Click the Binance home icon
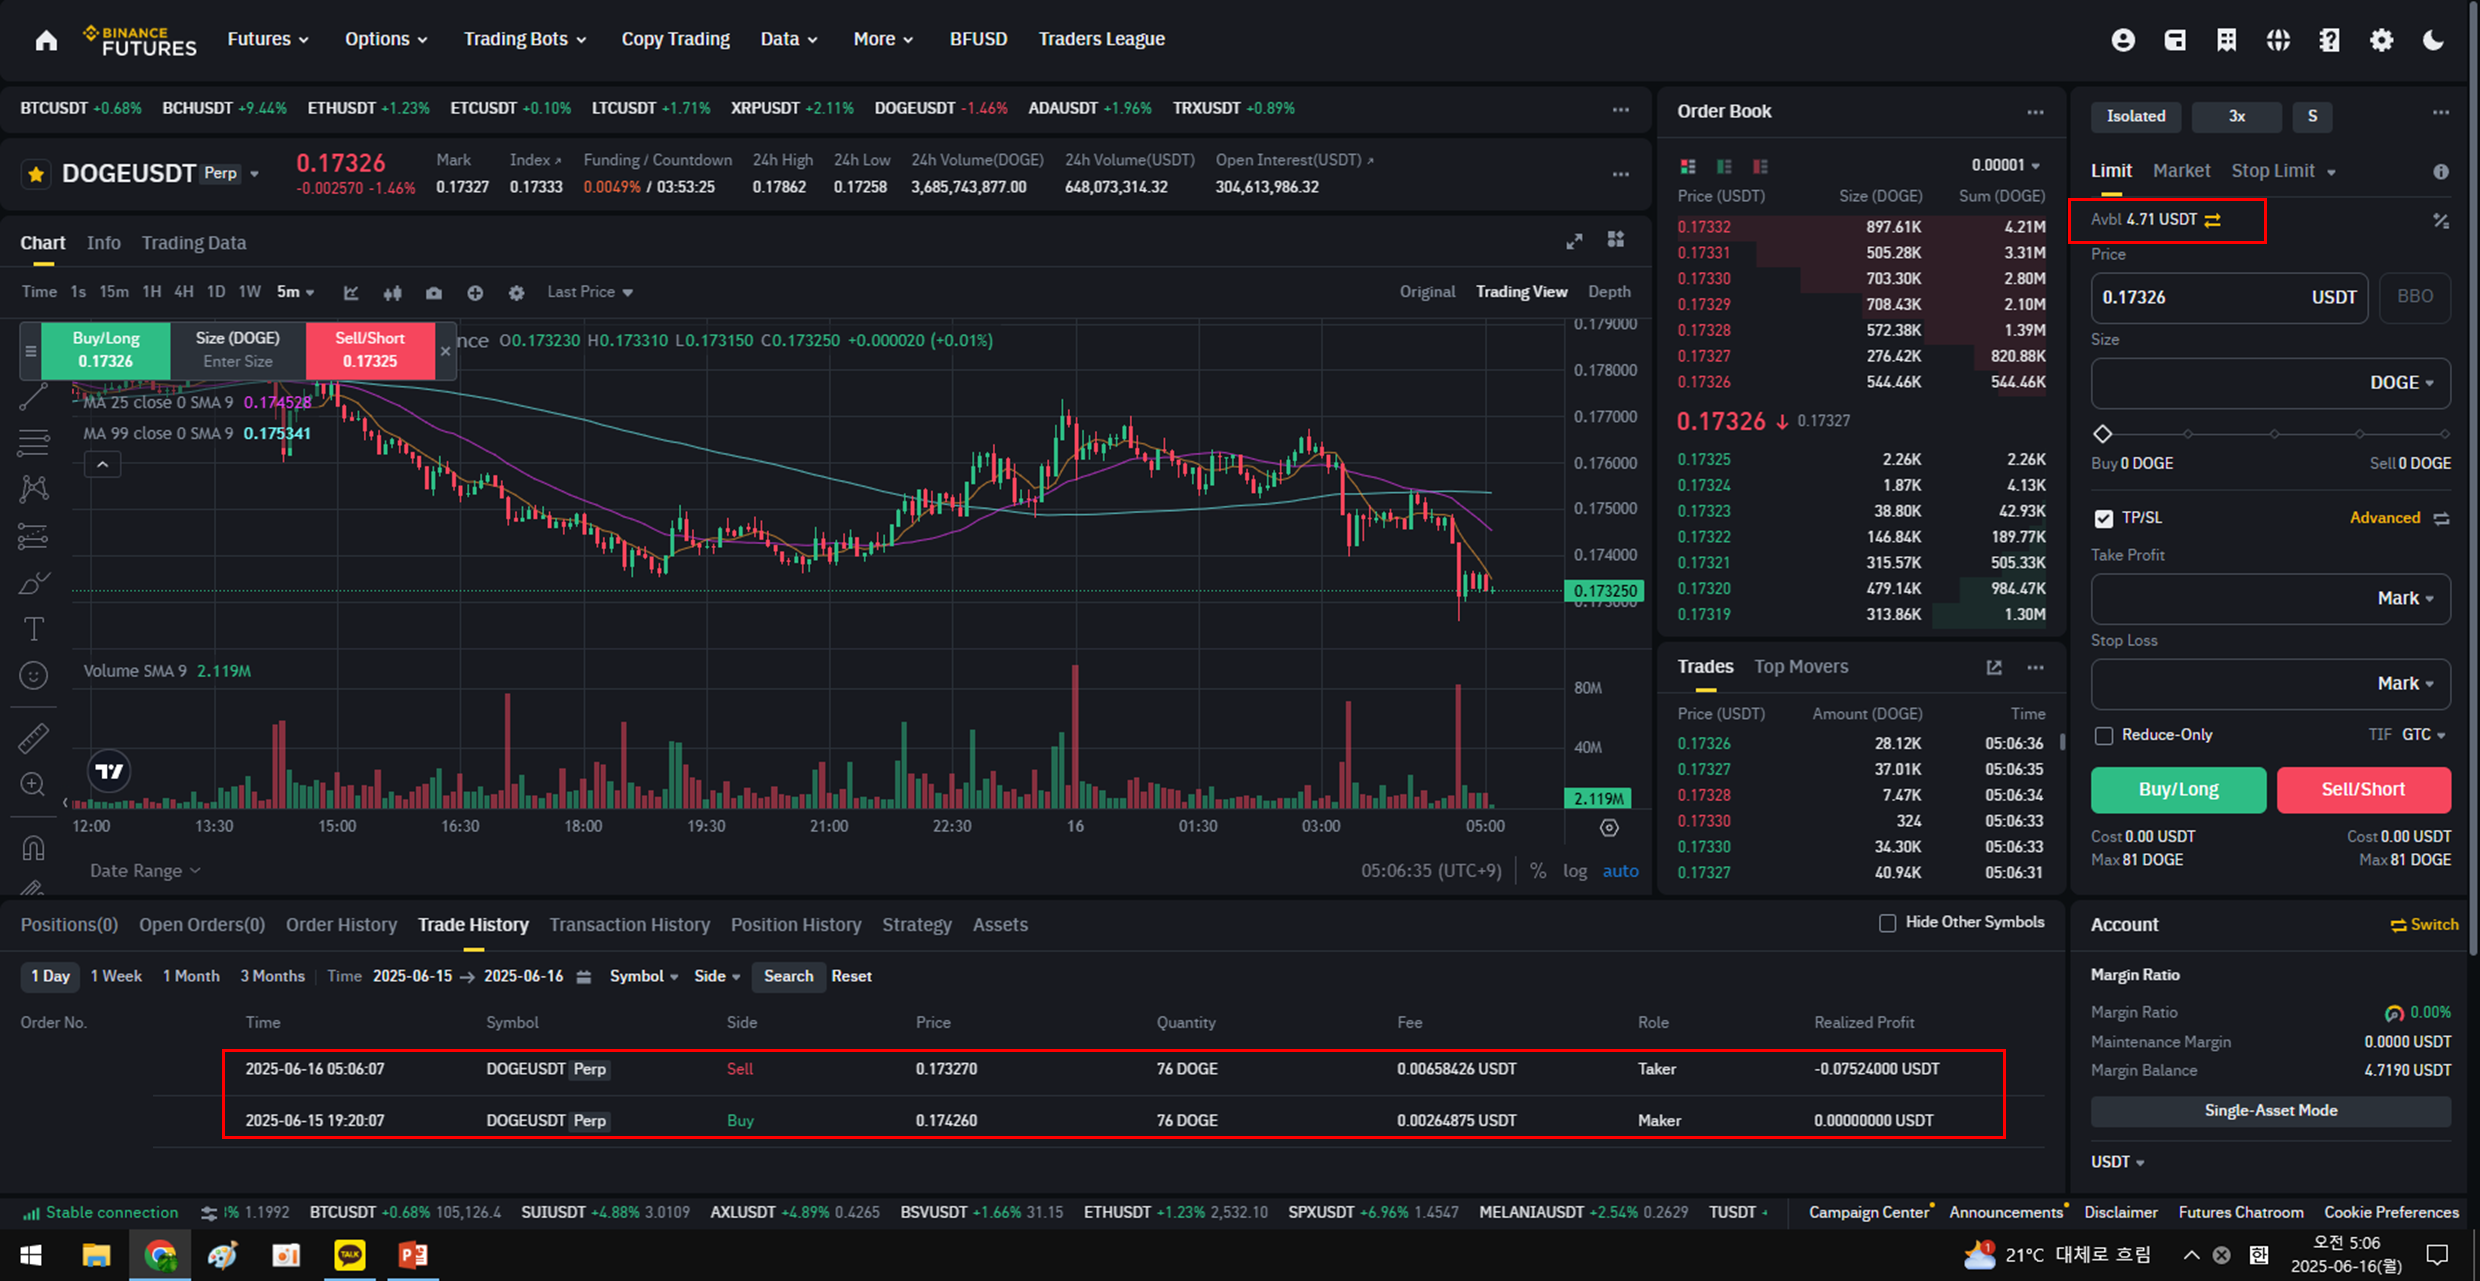Viewport: 2480px width, 1281px height. [x=46, y=40]
